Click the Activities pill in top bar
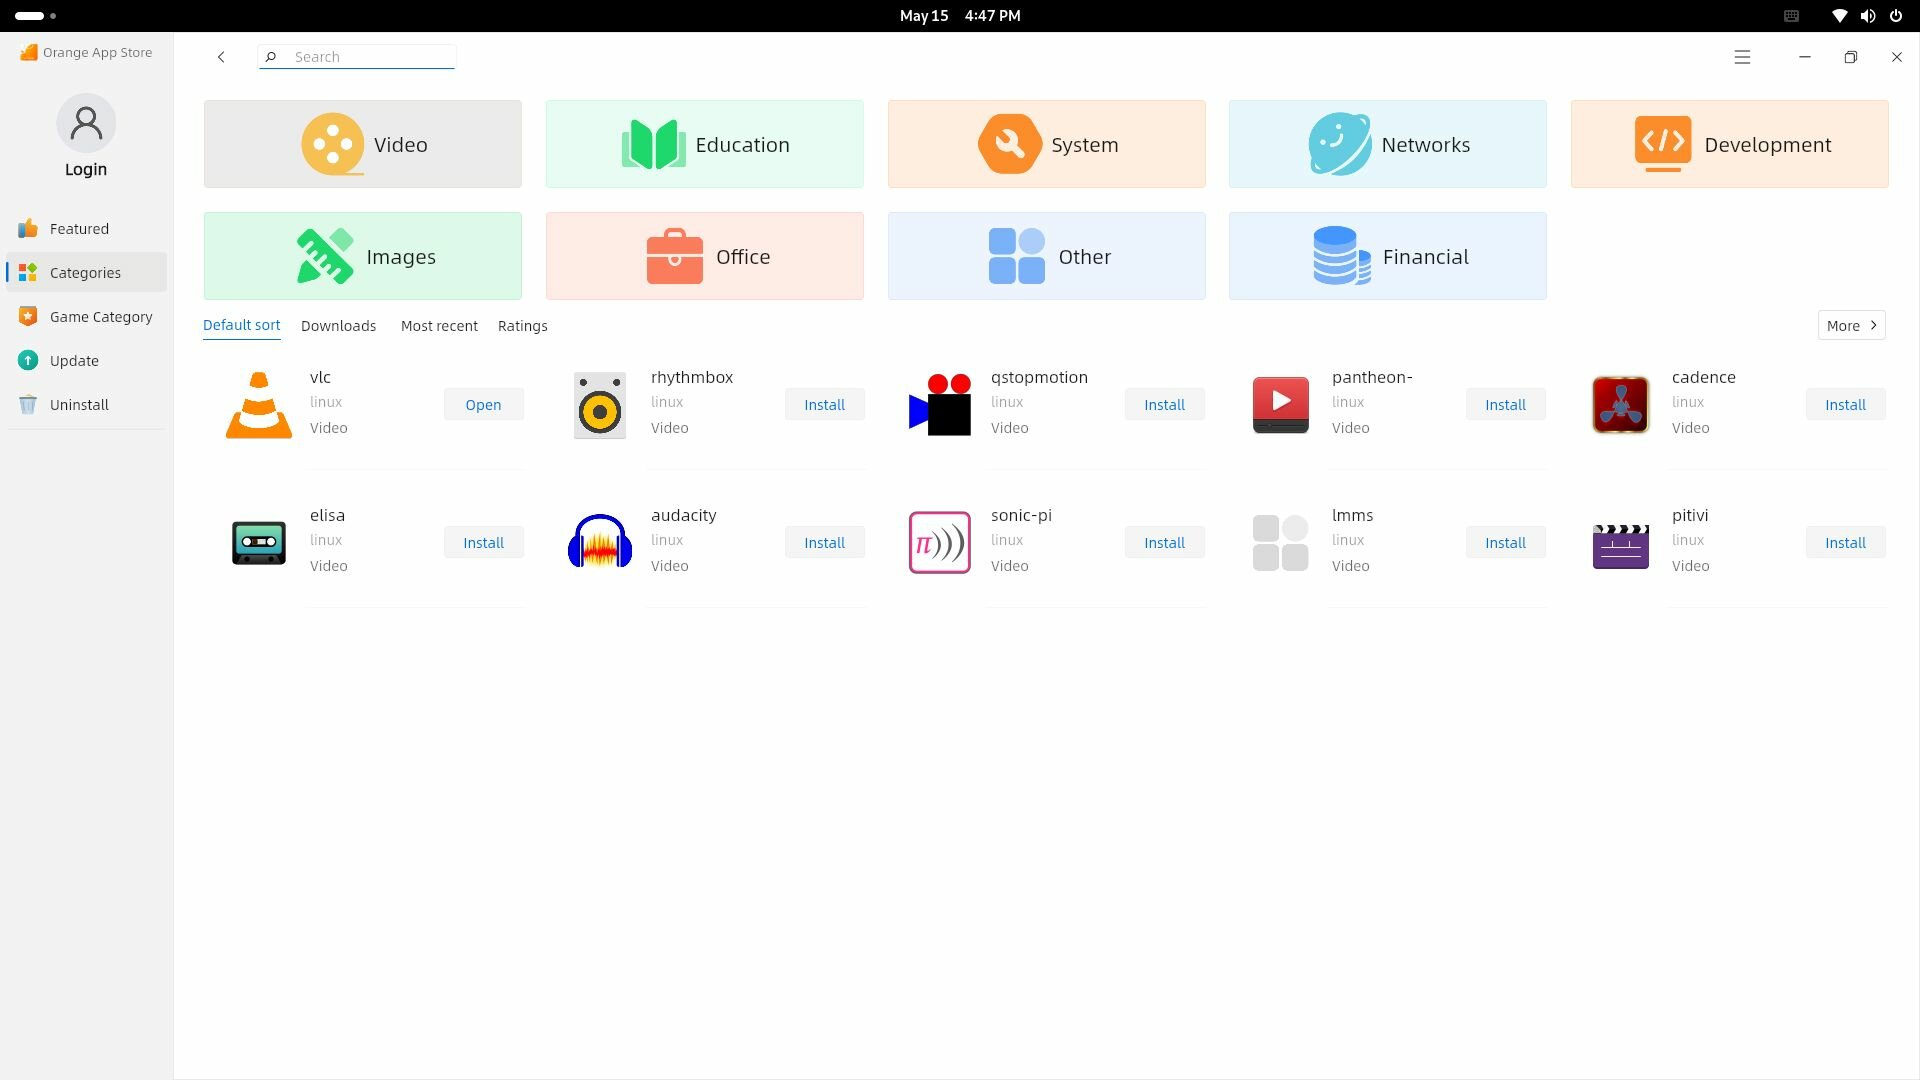Image resolution: width=1920 pixels, height=1080 pixels. [36, 16]
